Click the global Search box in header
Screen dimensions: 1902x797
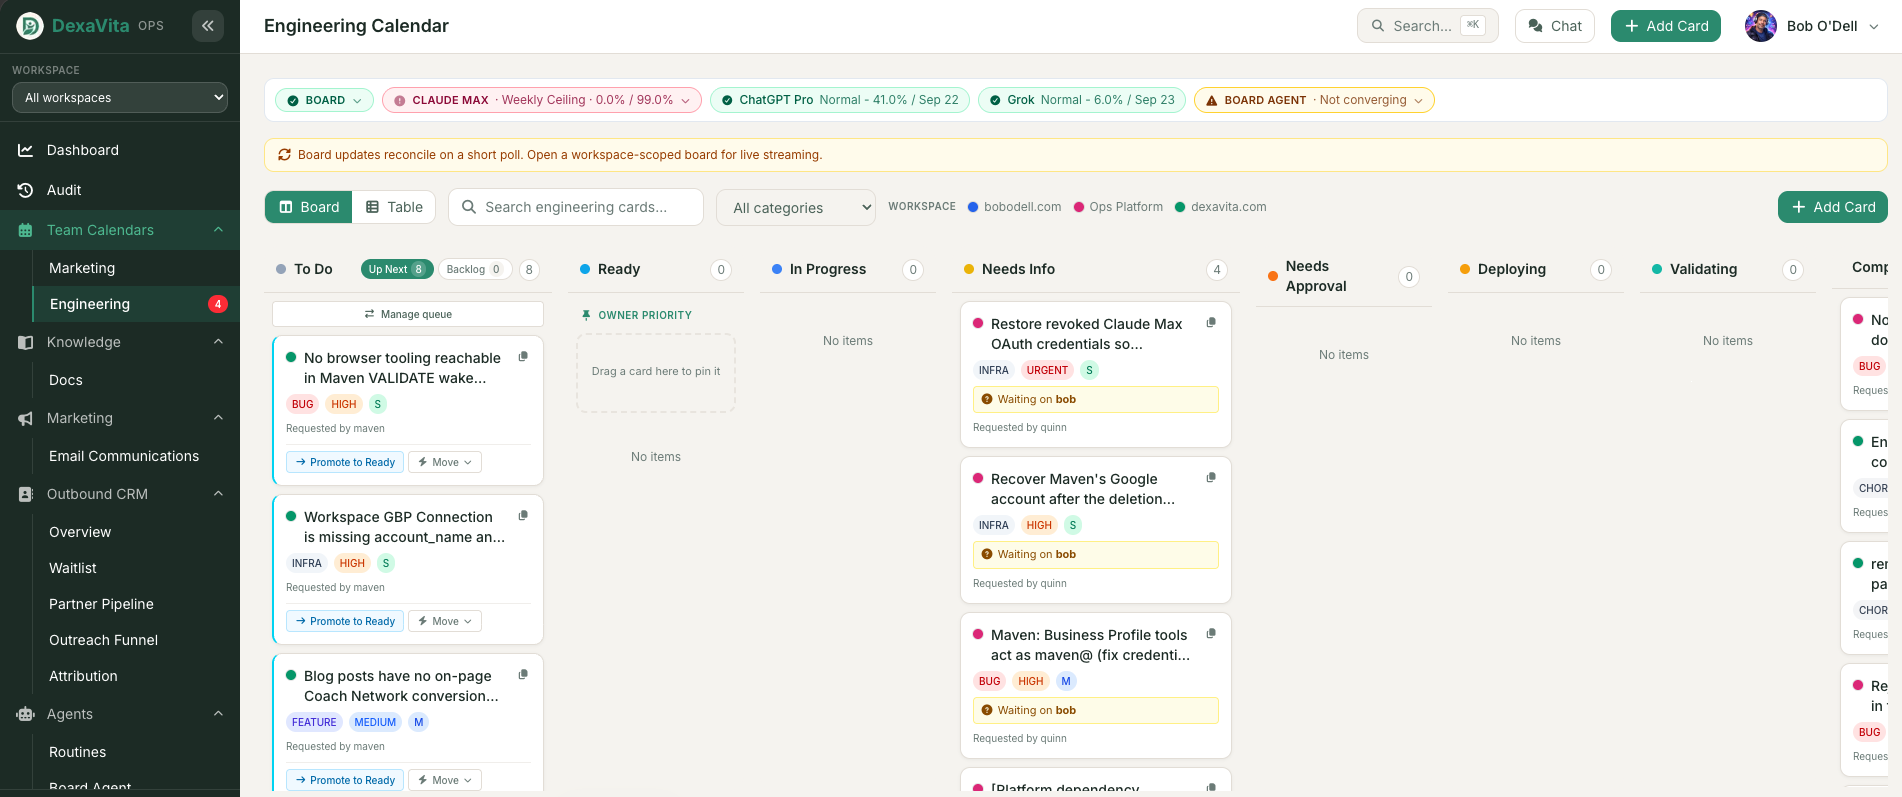coord(1427,26)
